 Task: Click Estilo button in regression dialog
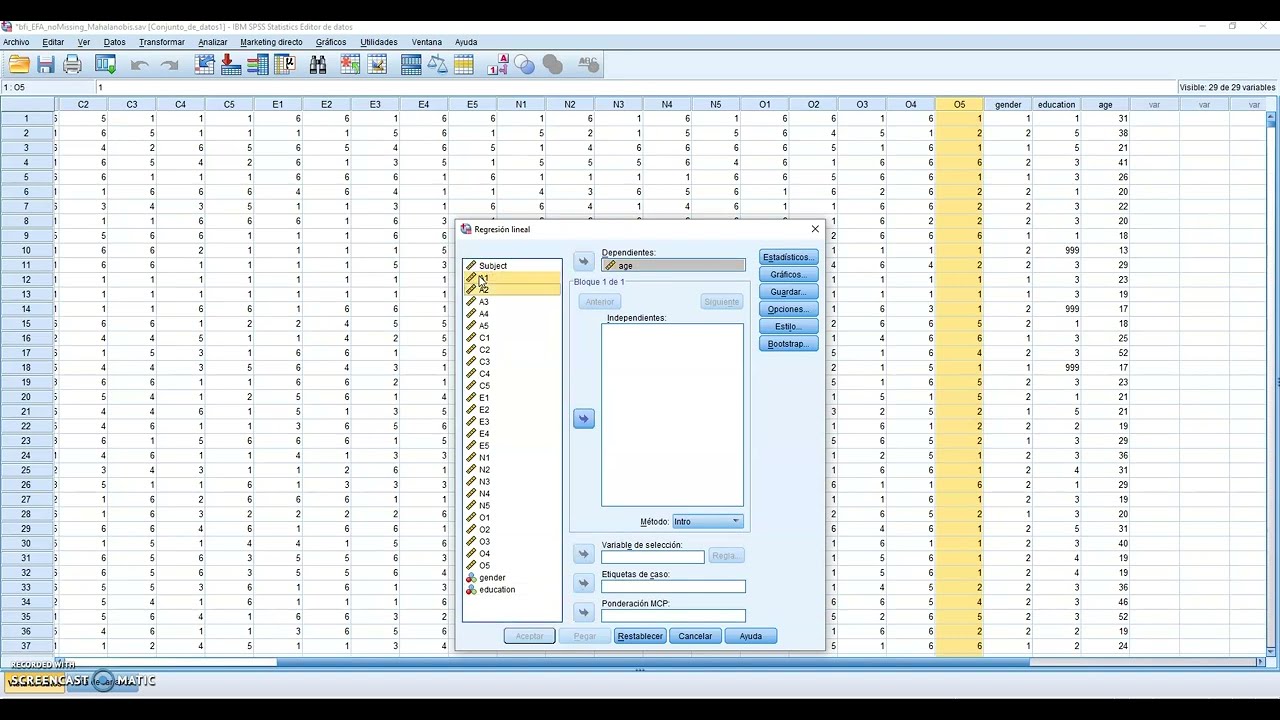click(x=788, y=326)
